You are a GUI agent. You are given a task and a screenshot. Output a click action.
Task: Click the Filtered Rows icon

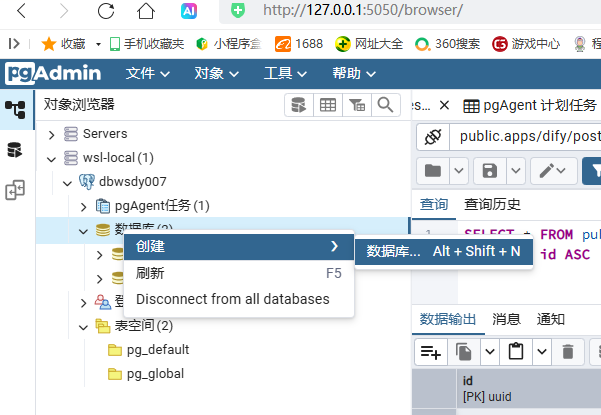357,105
